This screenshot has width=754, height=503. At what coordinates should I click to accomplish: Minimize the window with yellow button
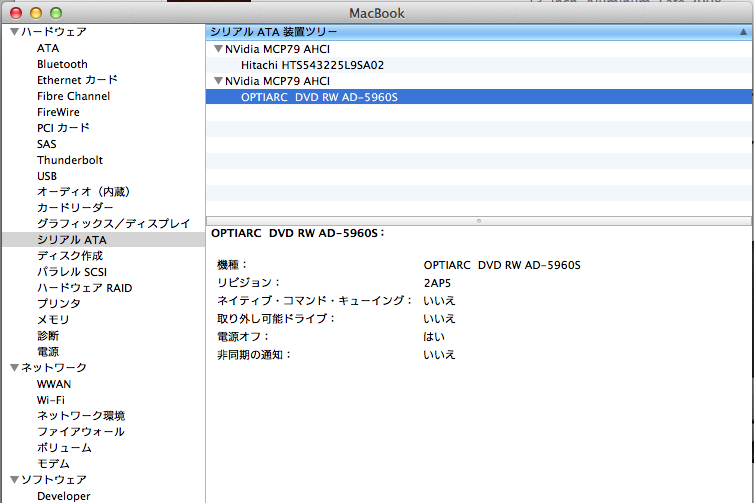tap(36, 13)
